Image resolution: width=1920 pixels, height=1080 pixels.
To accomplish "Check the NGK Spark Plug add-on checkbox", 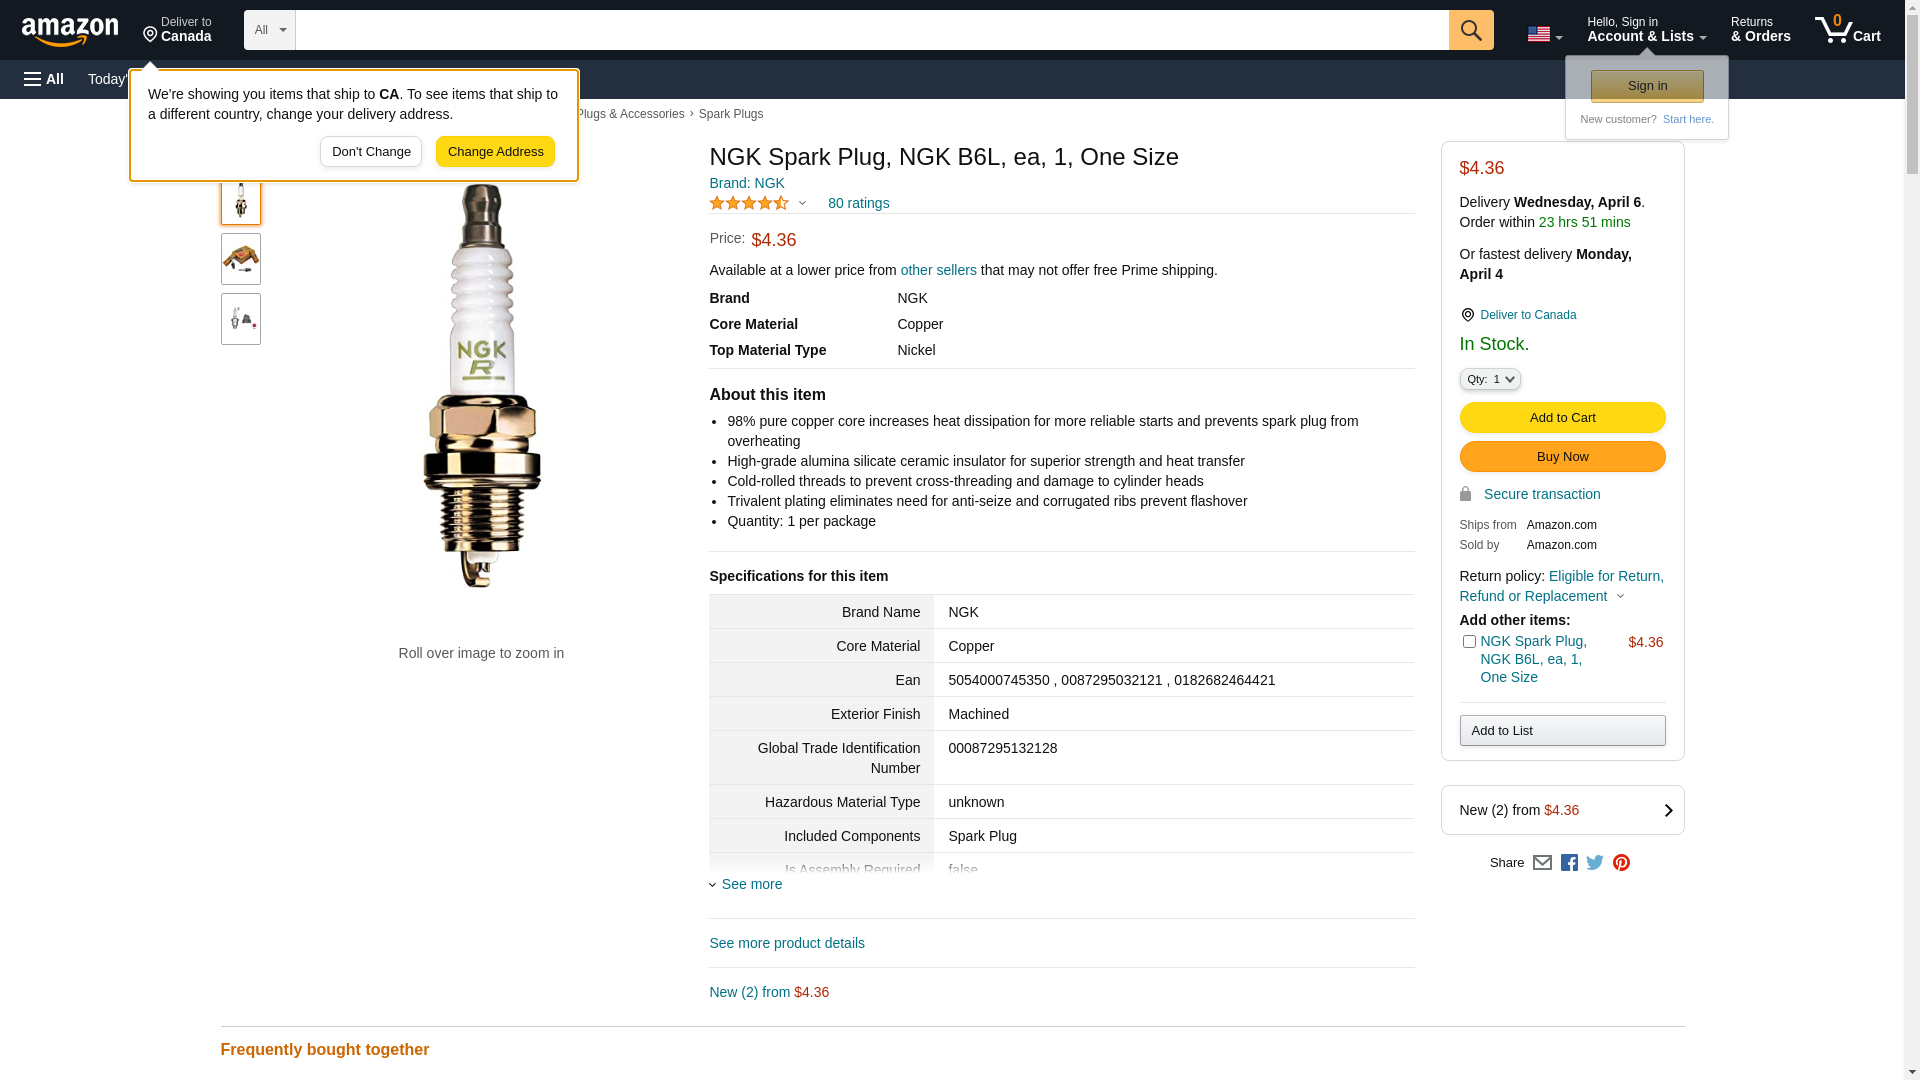I will tap(1469, 642).
